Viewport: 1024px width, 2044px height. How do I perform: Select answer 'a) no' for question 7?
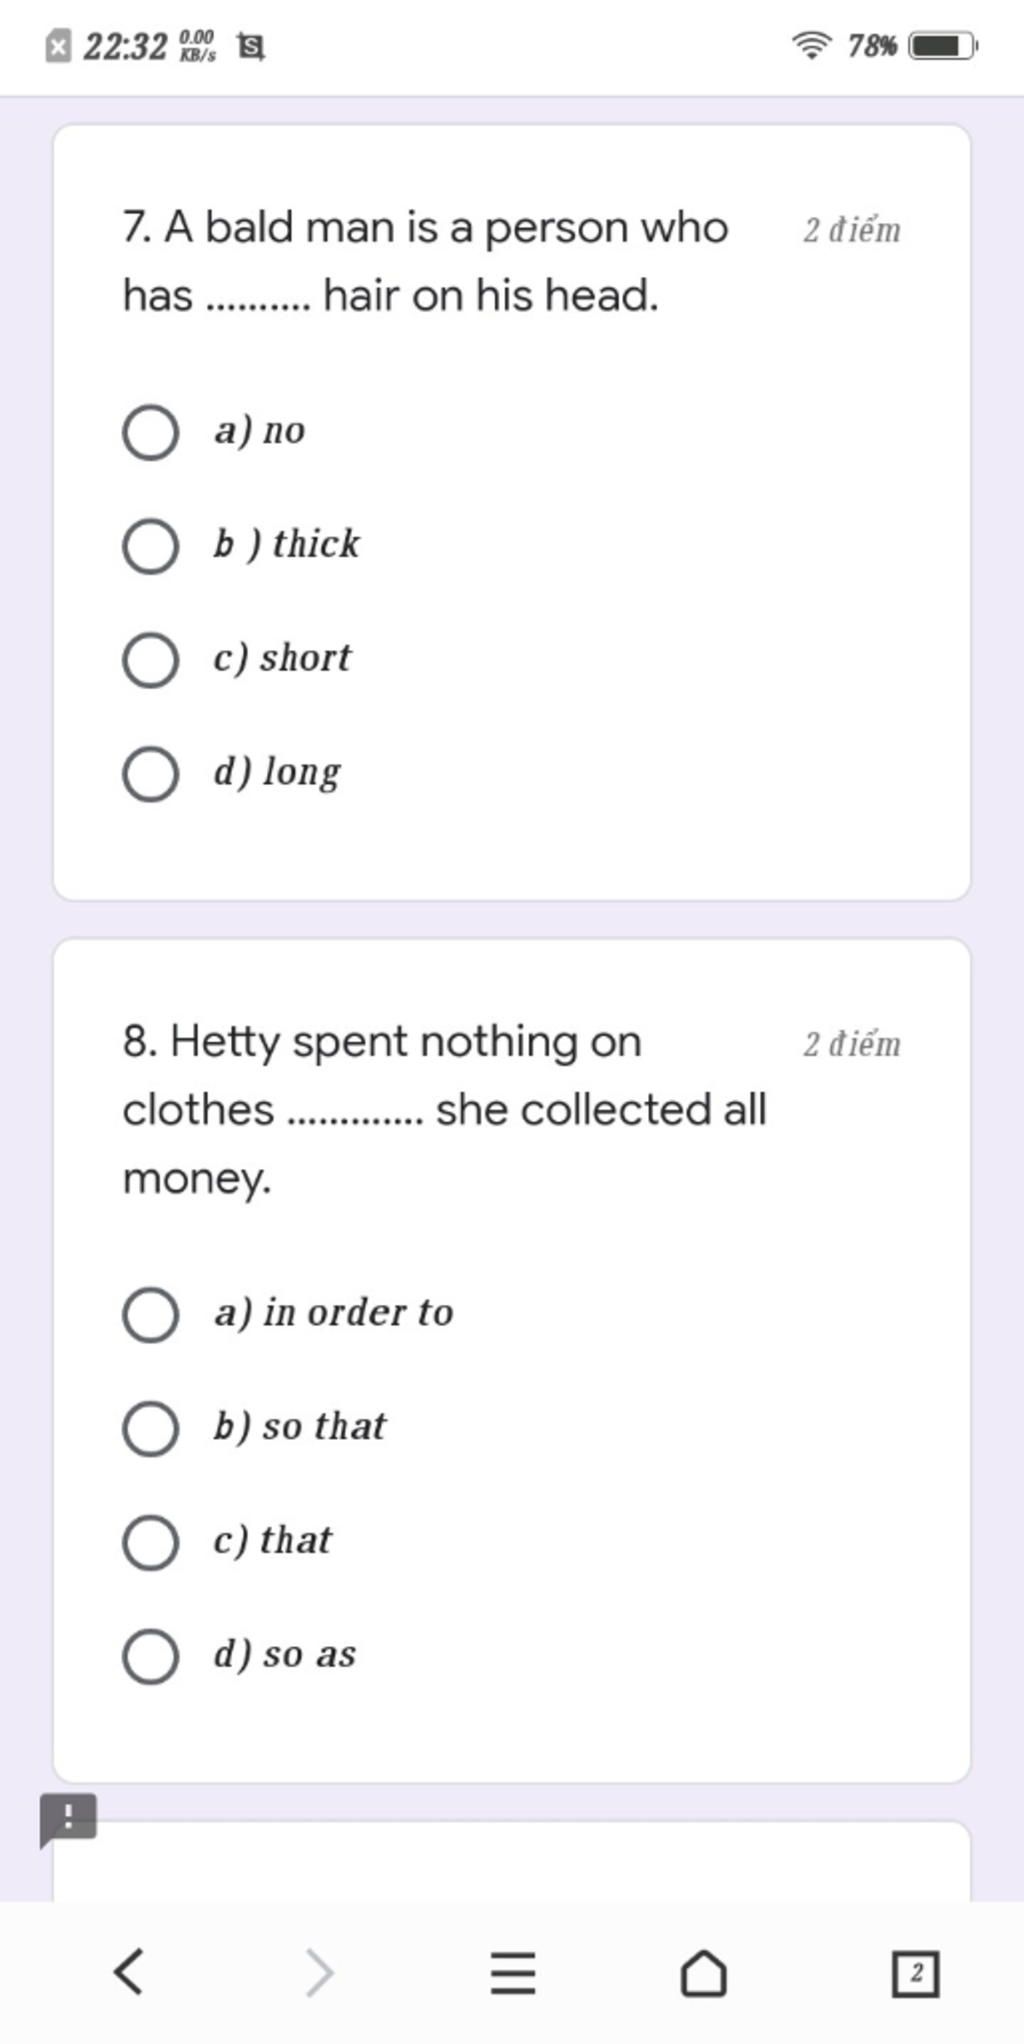pyautogui.click(x=151, y=433)
